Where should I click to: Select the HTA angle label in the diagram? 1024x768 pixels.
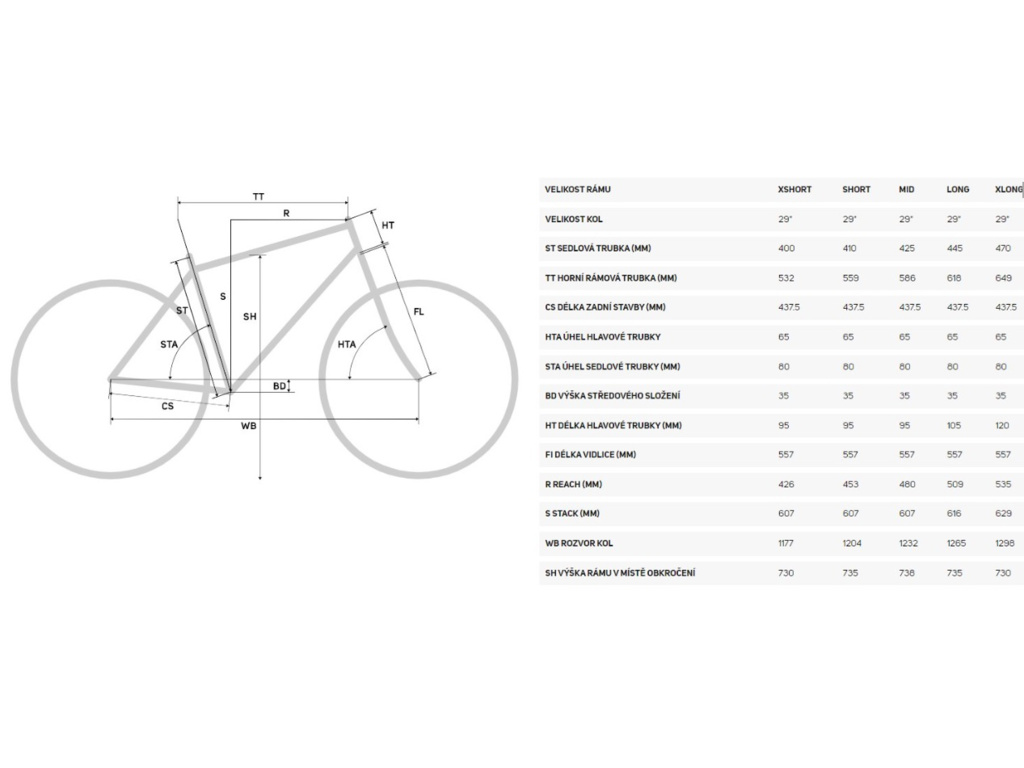pyautogui.click(x=346, y=345)
